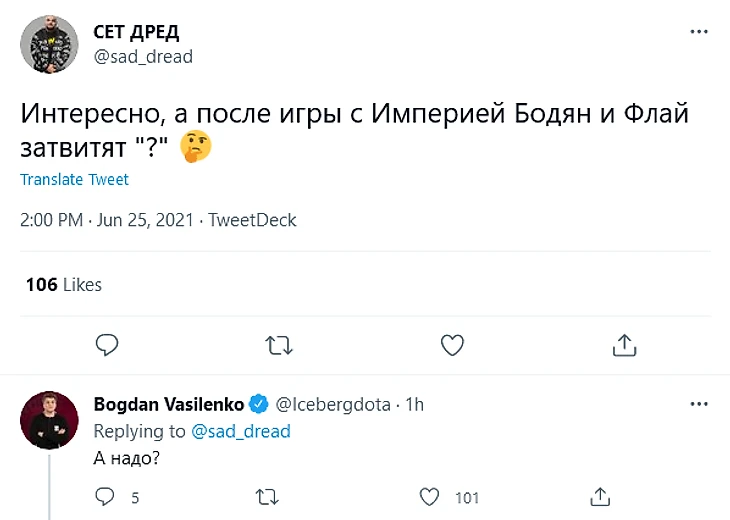Share Bogdan Vasilenko's reply
Screen dimensions: 730x520
[600, 497]
